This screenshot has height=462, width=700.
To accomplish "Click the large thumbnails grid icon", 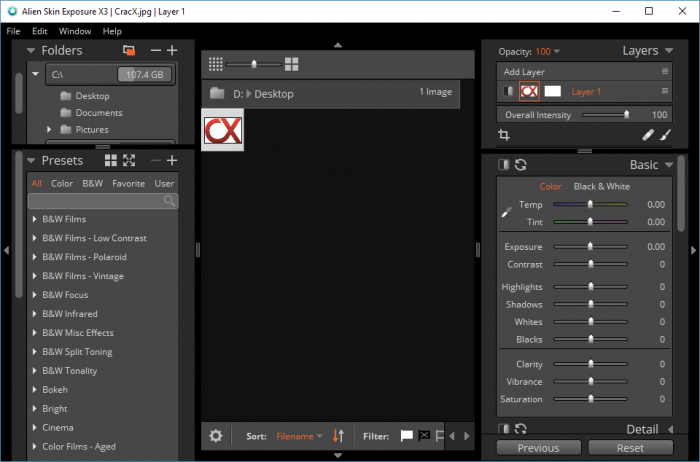I will point(292,64).
